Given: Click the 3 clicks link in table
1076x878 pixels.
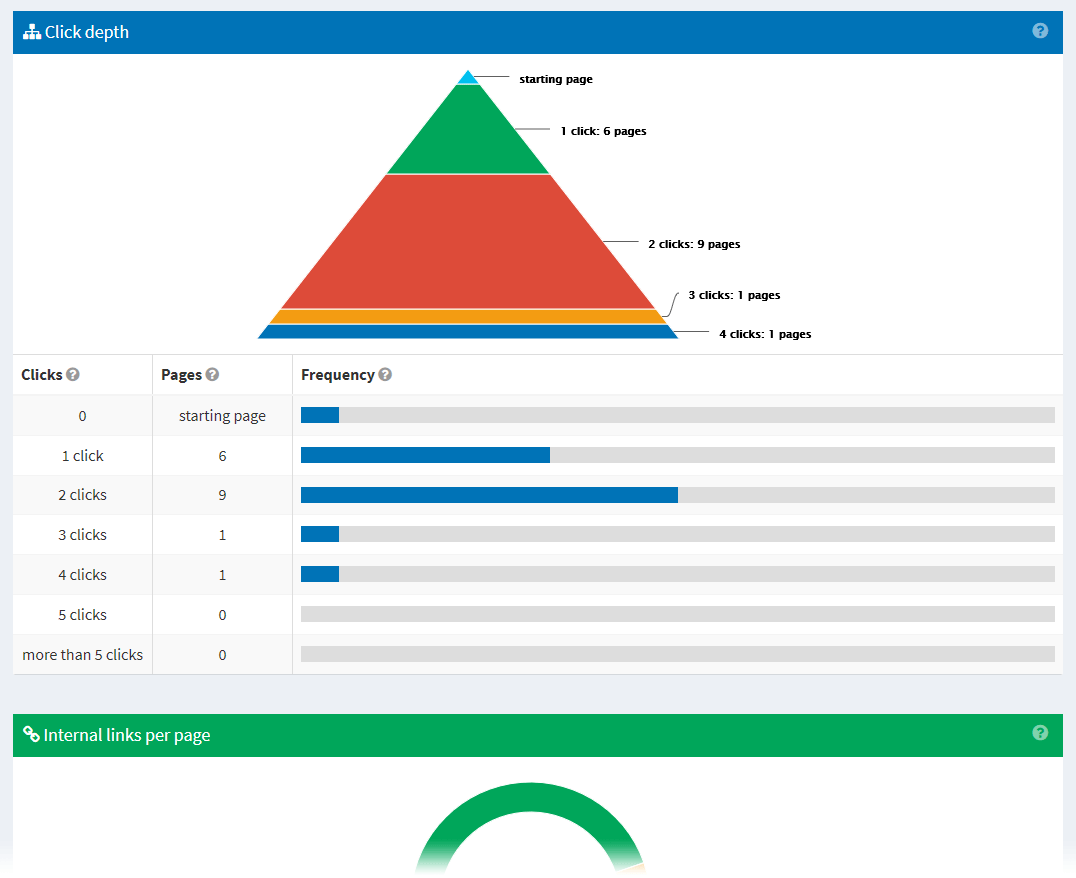Looking at the screenshot, I should [82, 534].
